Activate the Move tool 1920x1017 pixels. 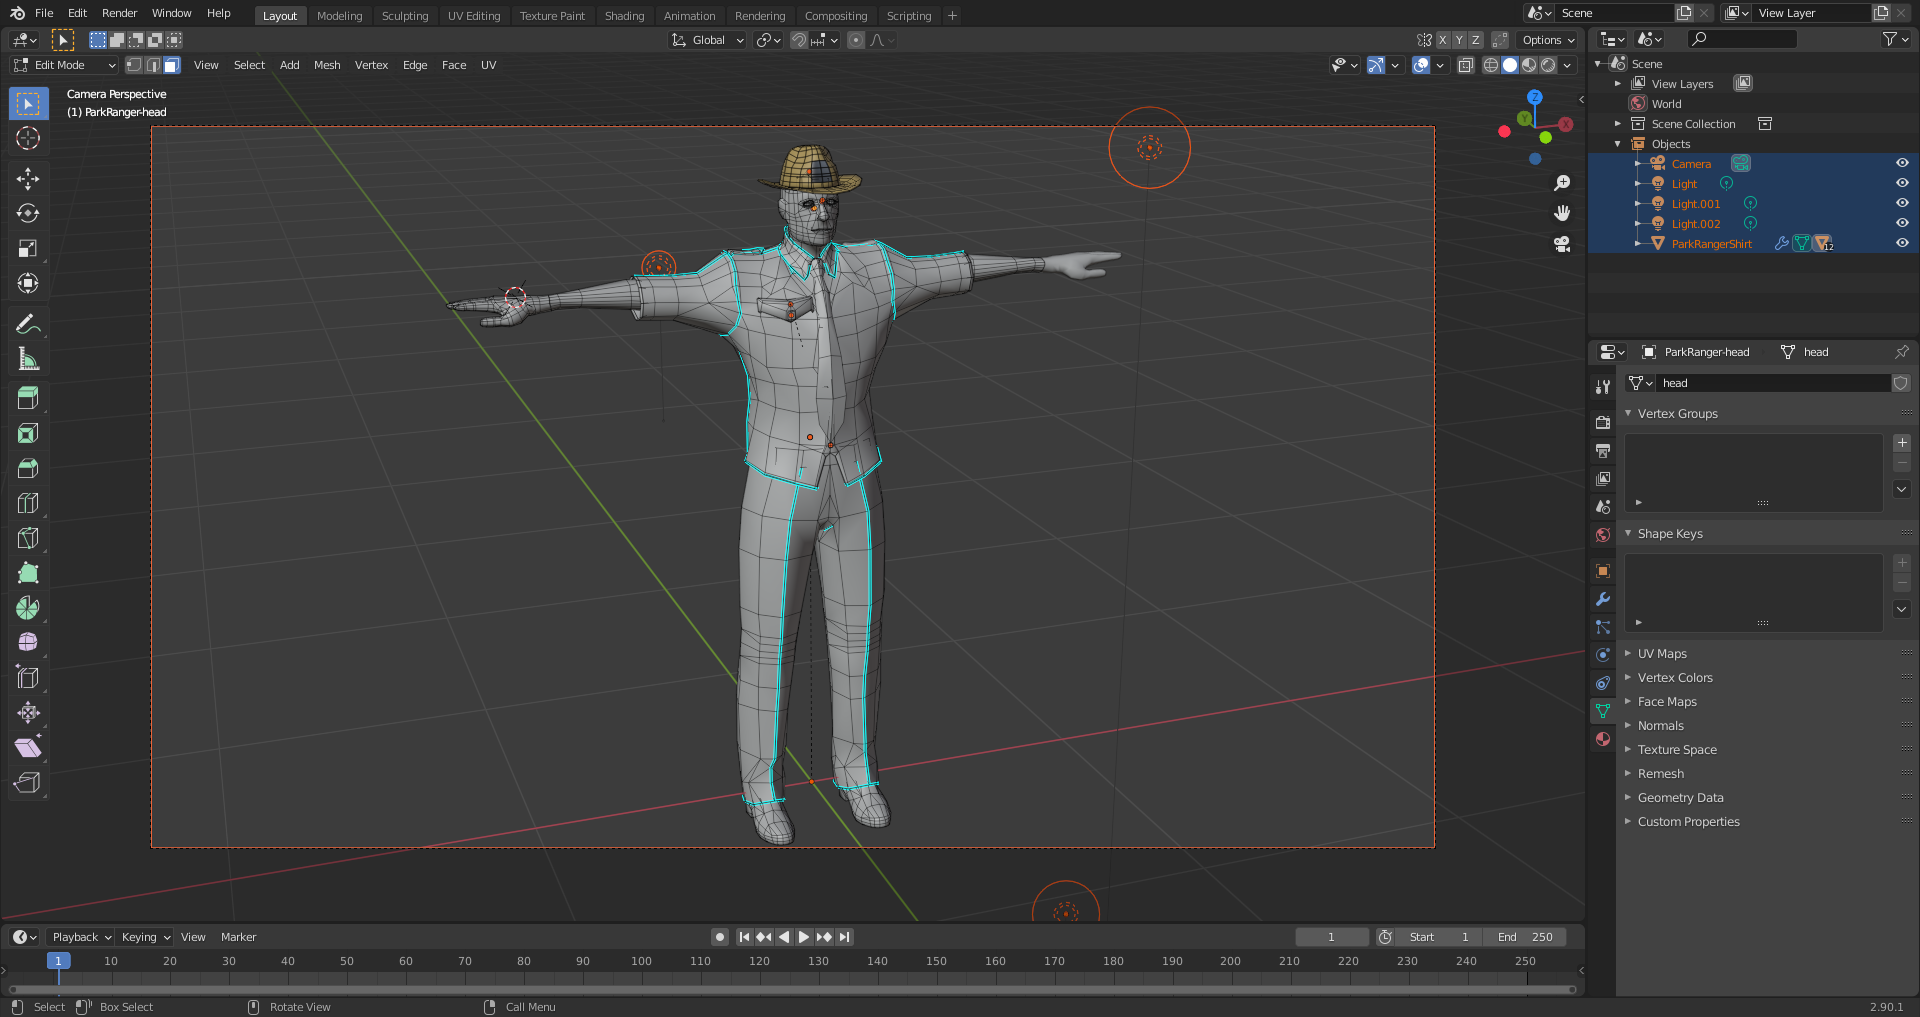click(28, 178)
